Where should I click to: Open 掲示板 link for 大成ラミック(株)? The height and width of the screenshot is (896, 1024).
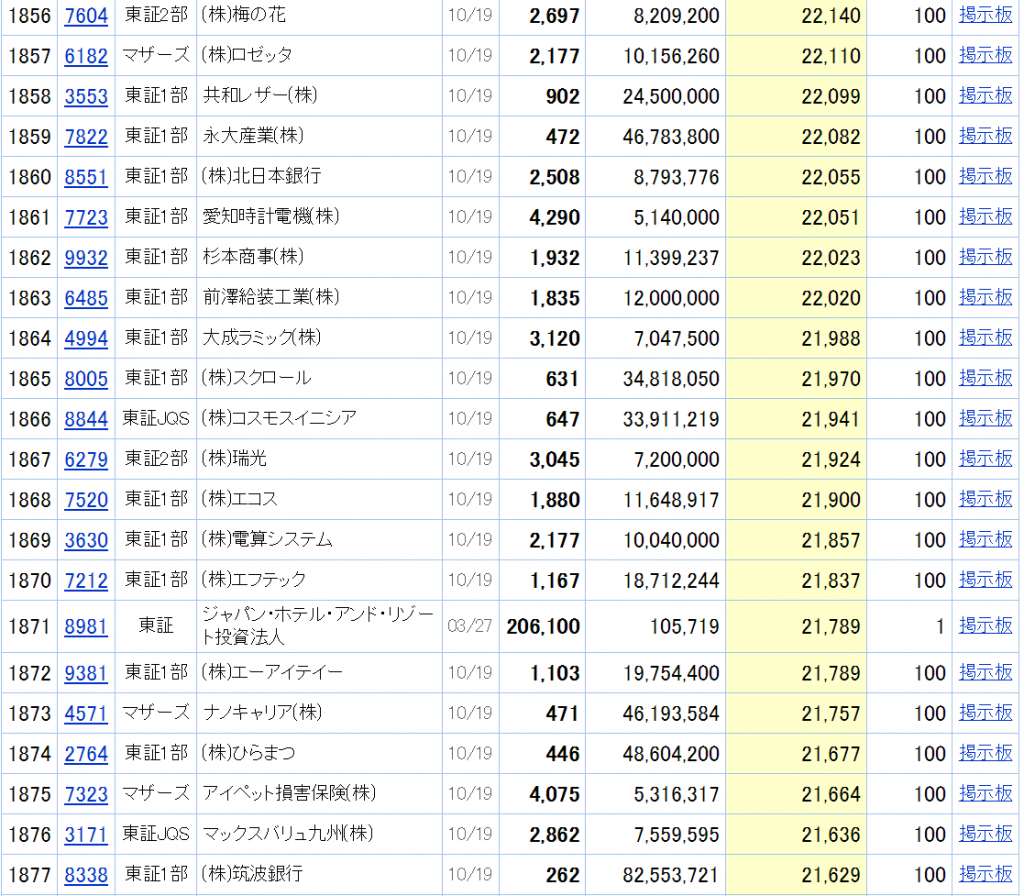point(985,338)
